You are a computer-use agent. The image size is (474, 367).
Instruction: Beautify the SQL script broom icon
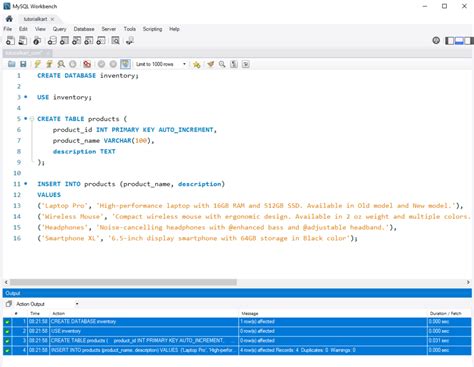[x=210, y=64]
